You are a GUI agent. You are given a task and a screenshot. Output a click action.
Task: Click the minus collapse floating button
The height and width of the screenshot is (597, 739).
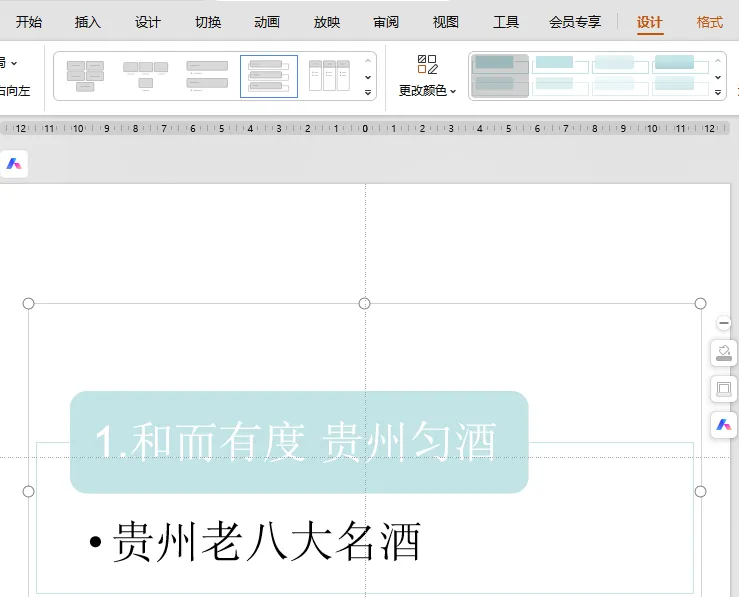pyautogui.click(x=724, y=323)
